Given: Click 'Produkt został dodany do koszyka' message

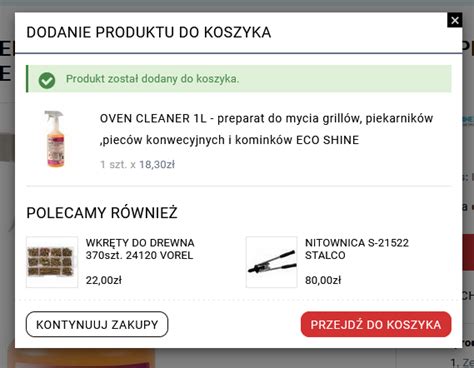Looking at the screenshot, I should point(152,79).
